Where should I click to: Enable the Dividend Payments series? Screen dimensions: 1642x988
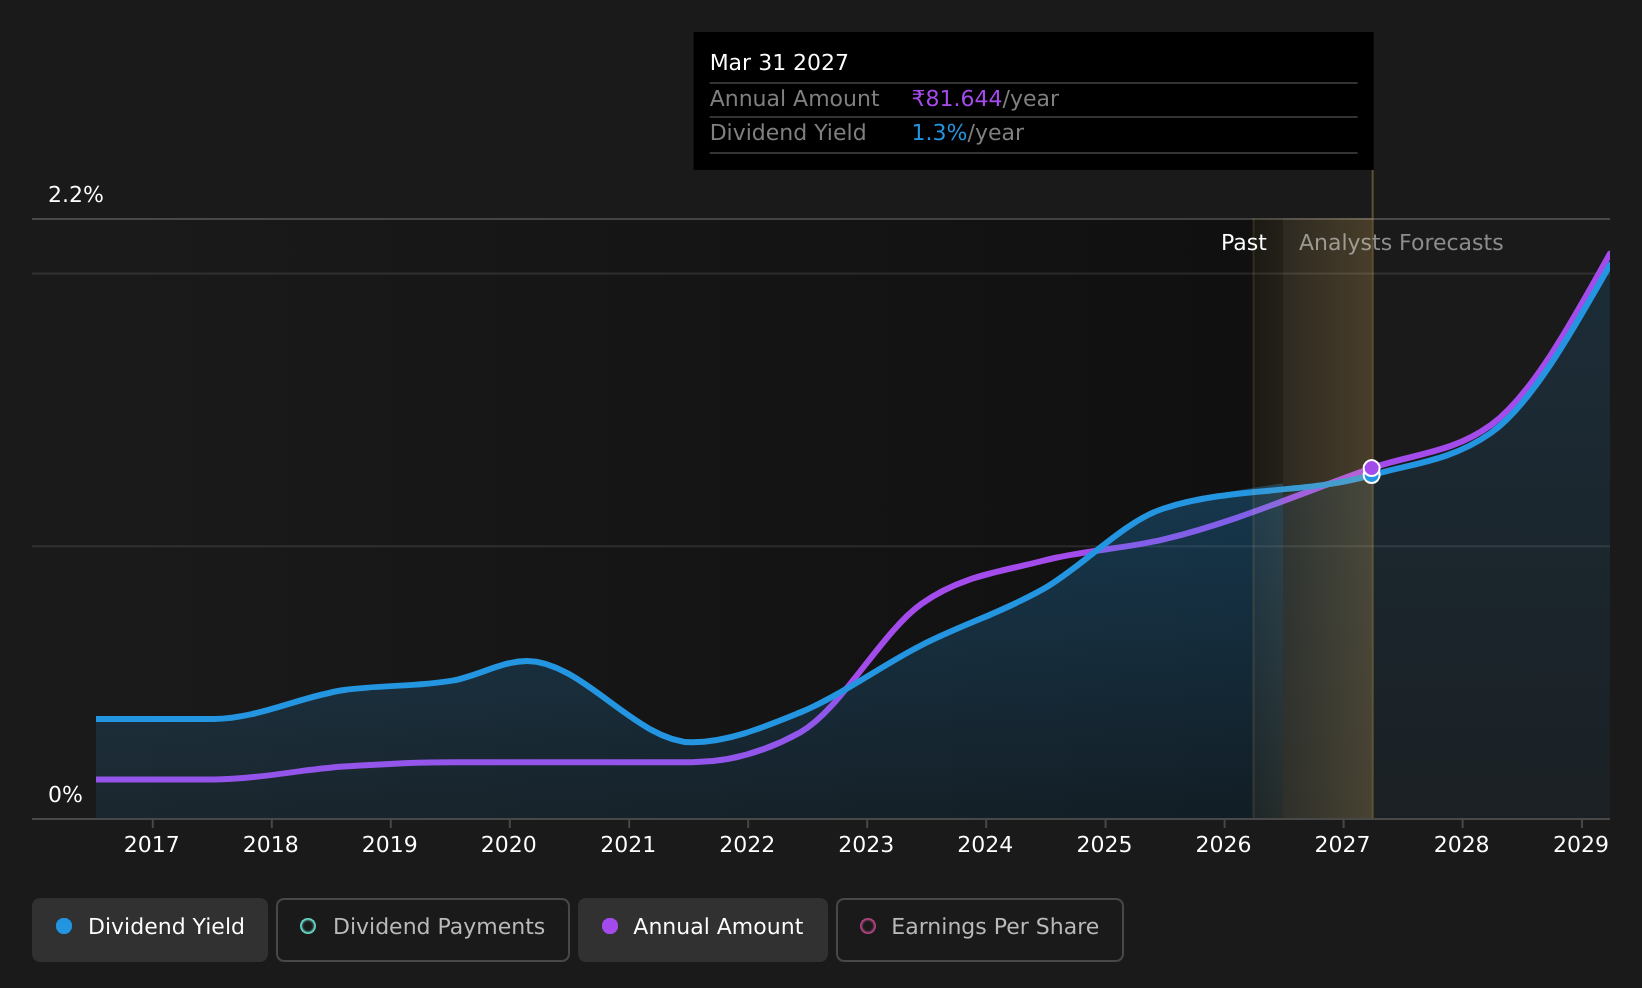(423, 929)
